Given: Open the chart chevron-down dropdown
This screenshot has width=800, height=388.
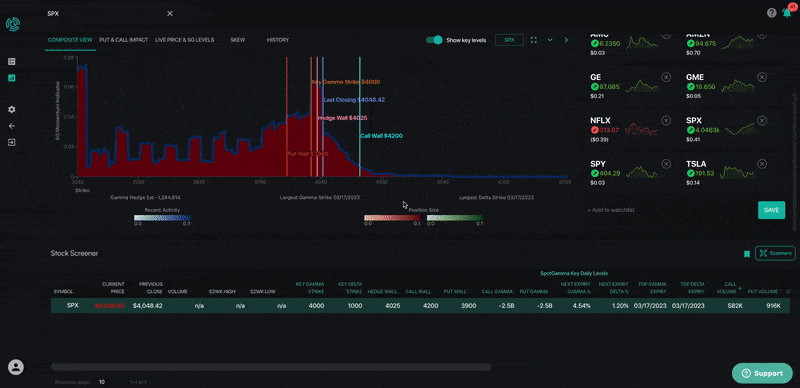Looking at the screenshot, I should (x=550, y=40).
